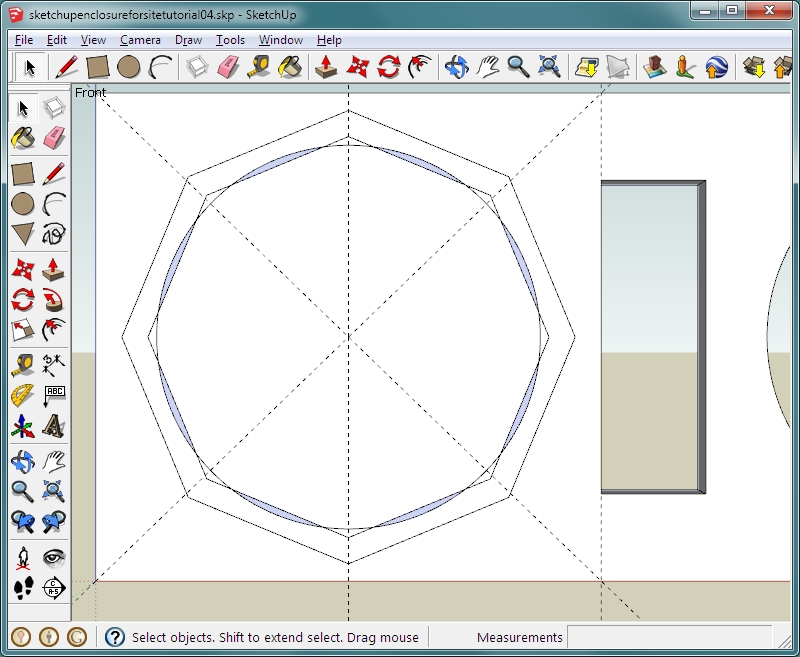Image resolution: width=800 pixels, height=657 pixels.
Task: Click the Photo Textures figure icon
Action: (685, 67)
